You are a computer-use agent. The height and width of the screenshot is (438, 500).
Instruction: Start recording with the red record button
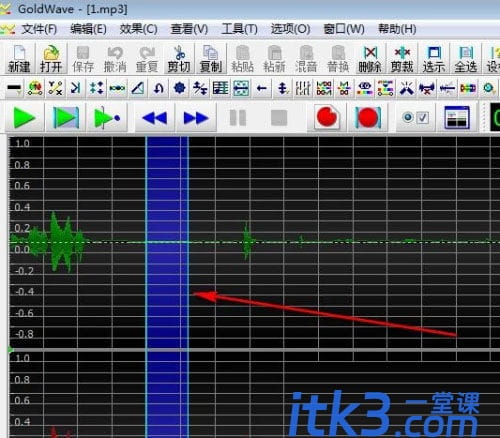[x=327, y=118]
